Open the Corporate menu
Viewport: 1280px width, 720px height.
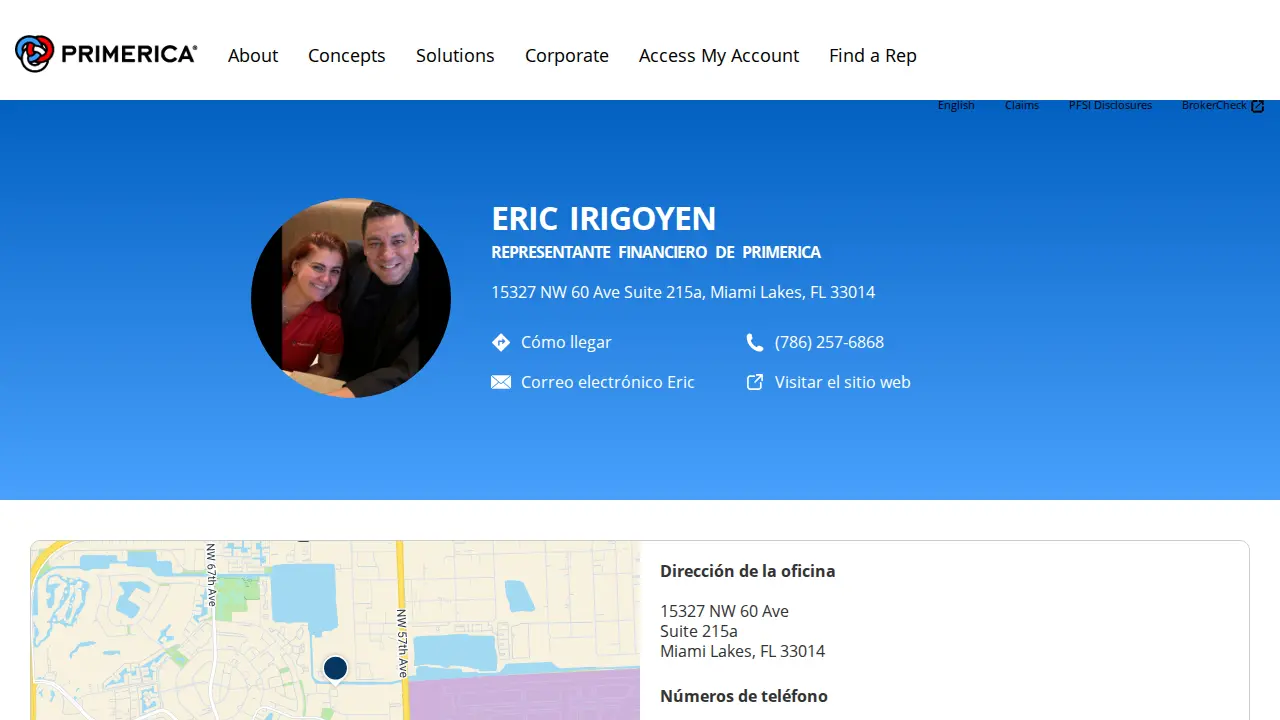[x=567, y=55]
